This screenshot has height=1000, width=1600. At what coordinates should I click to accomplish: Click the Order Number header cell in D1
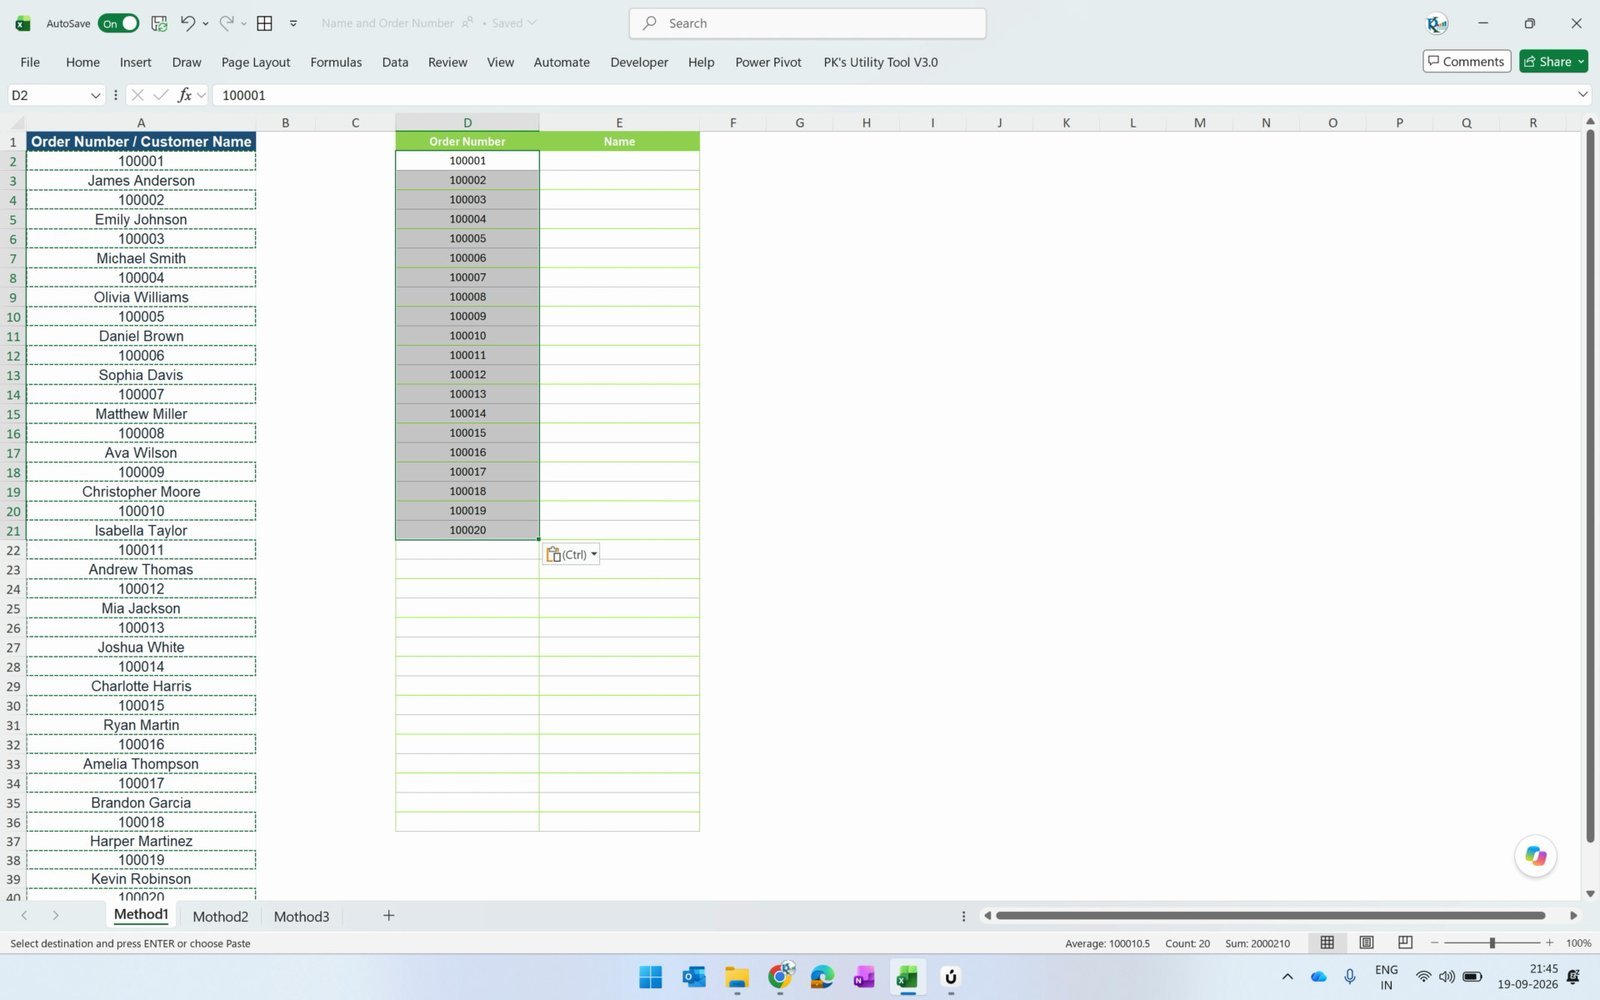[x=467, y=141]
